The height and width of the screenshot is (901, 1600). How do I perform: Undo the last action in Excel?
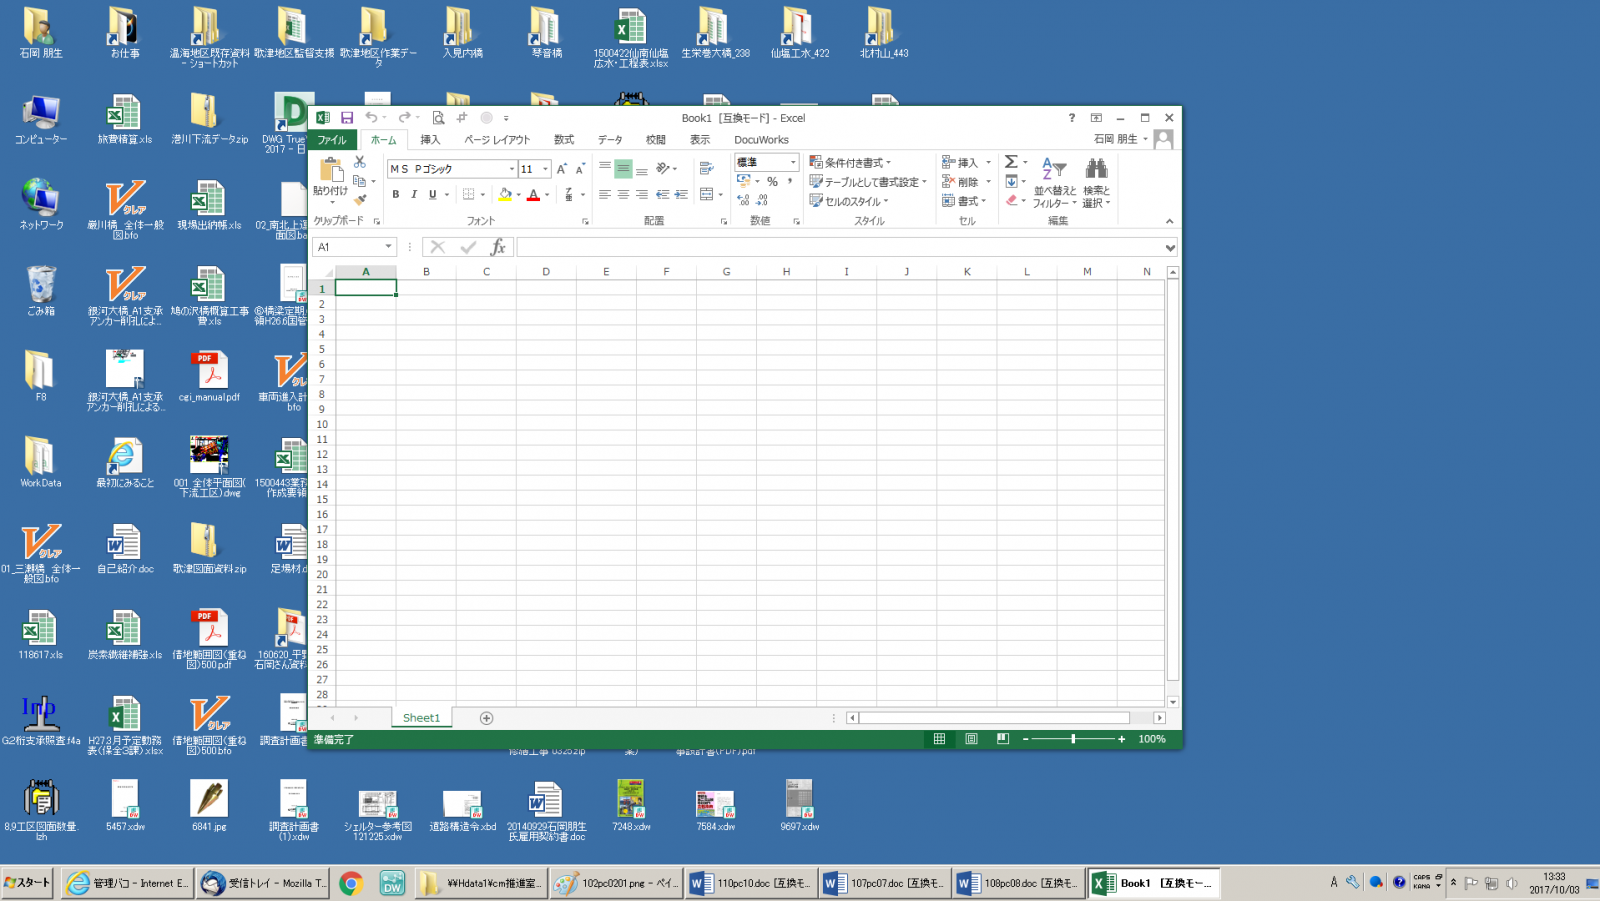[x=371, y=118]
